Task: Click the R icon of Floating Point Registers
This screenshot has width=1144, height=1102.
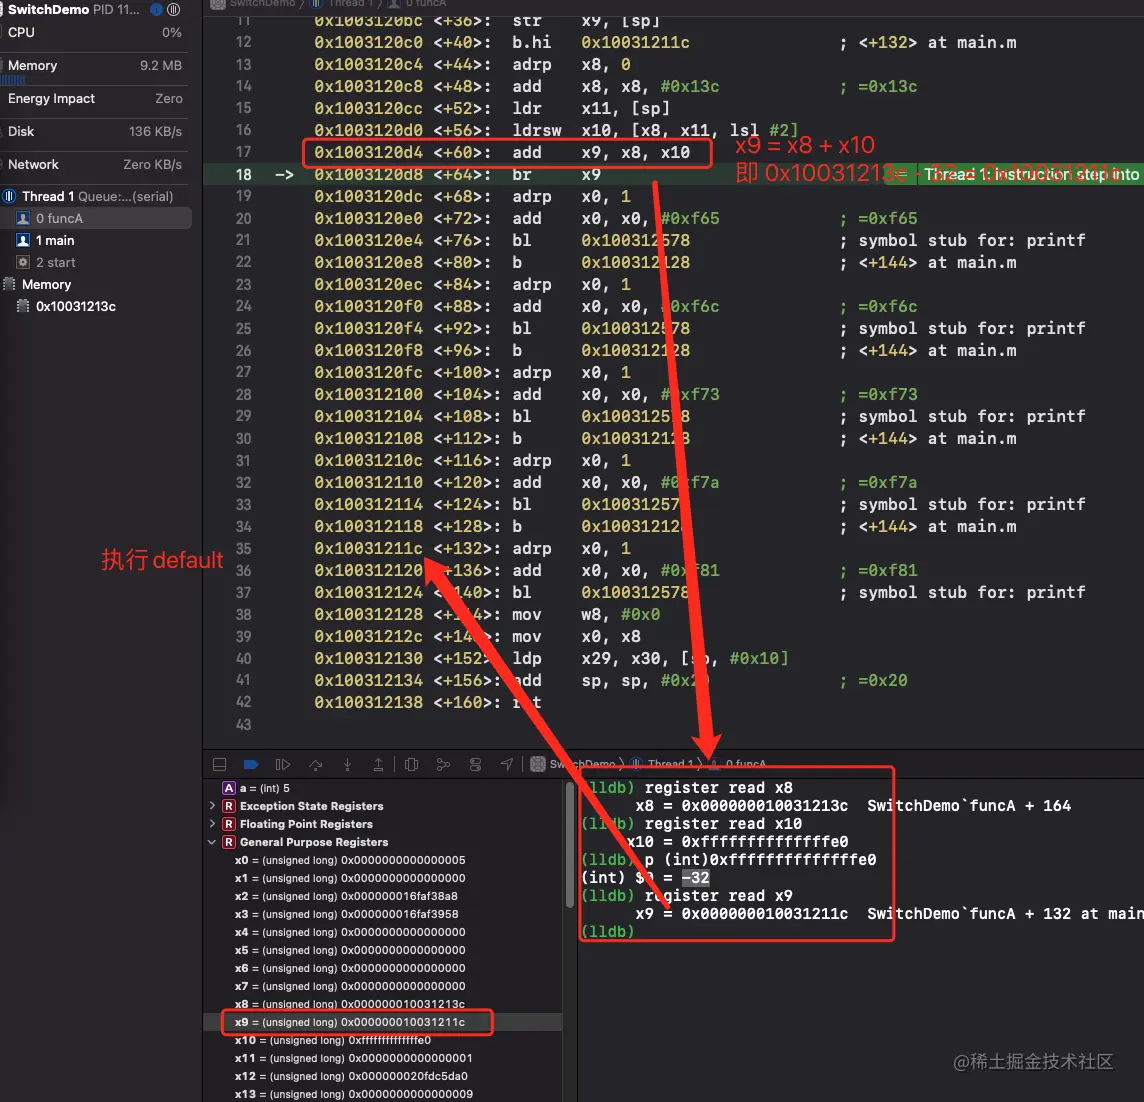Action: click(x=229, y=824)
